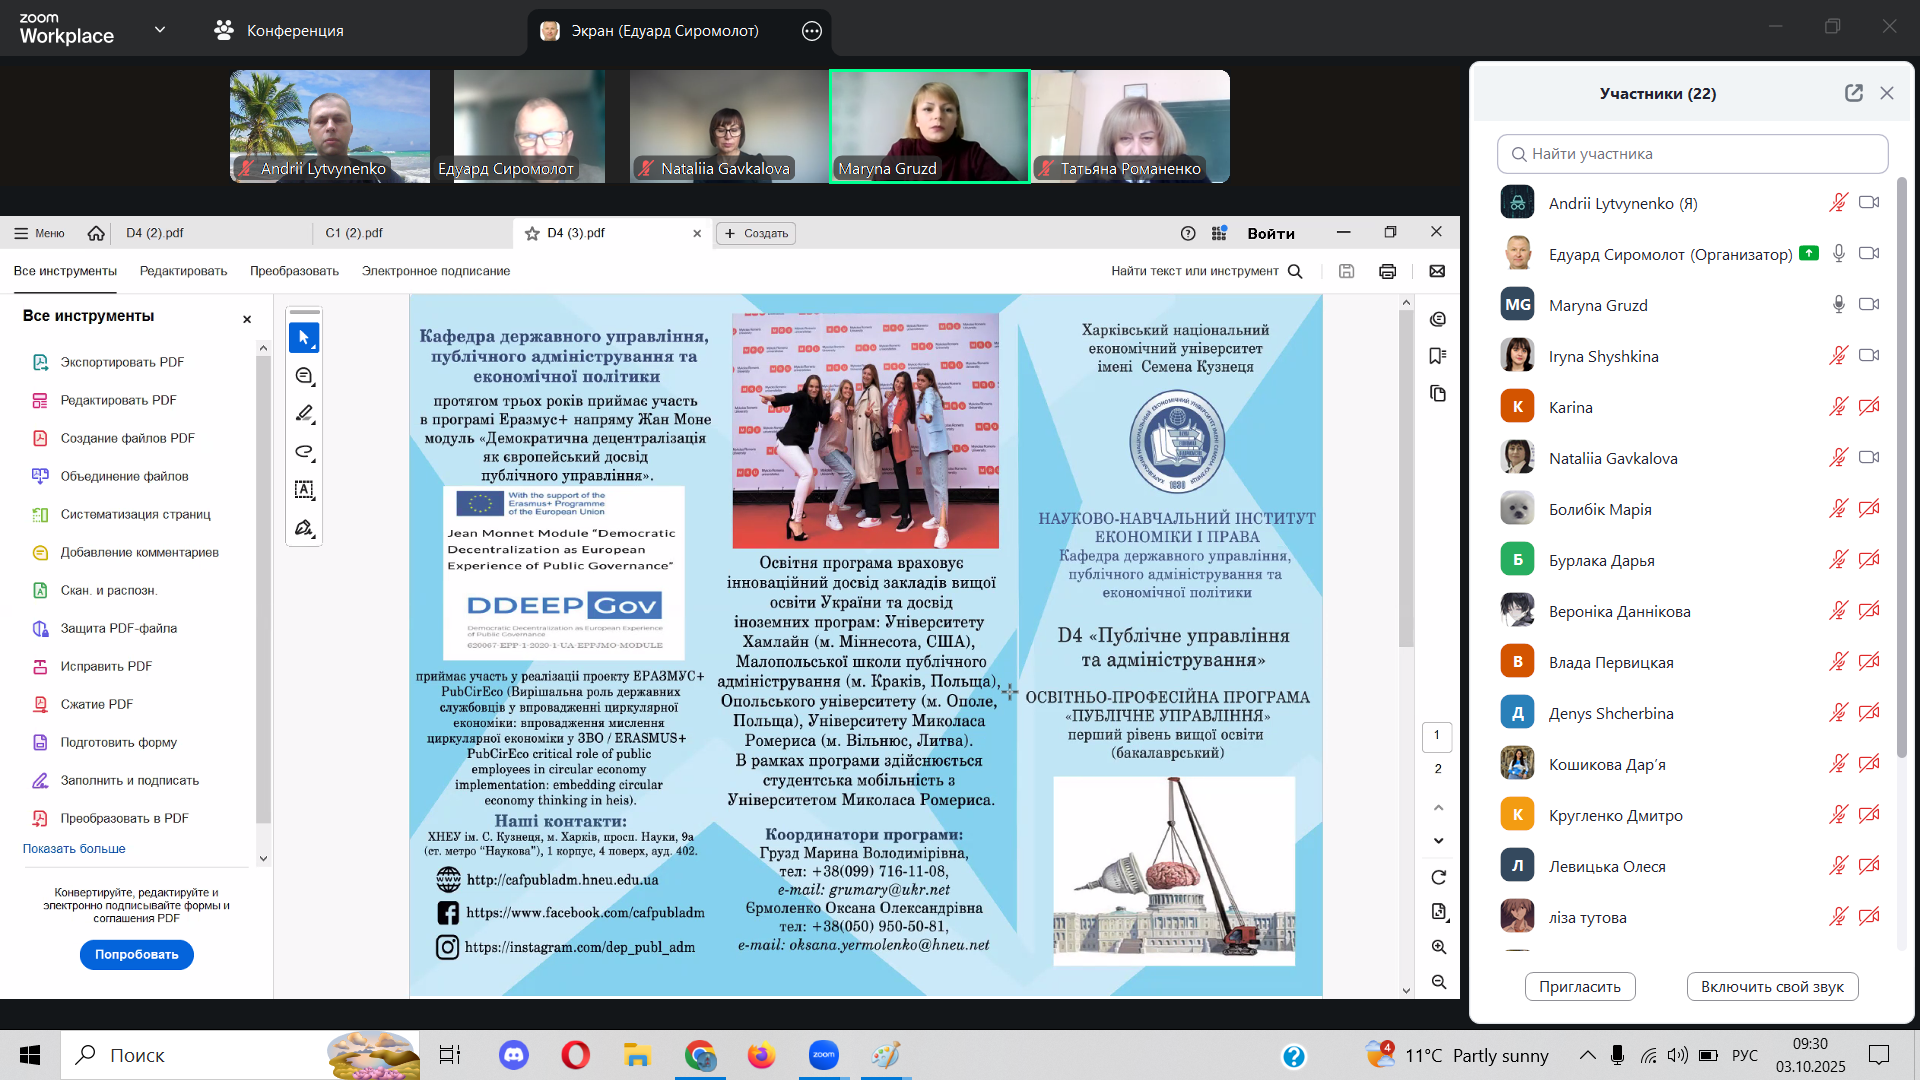Click the zoom in magnifier icon
Screen dimensions: 1920x1080
[x=1438, y=947]
